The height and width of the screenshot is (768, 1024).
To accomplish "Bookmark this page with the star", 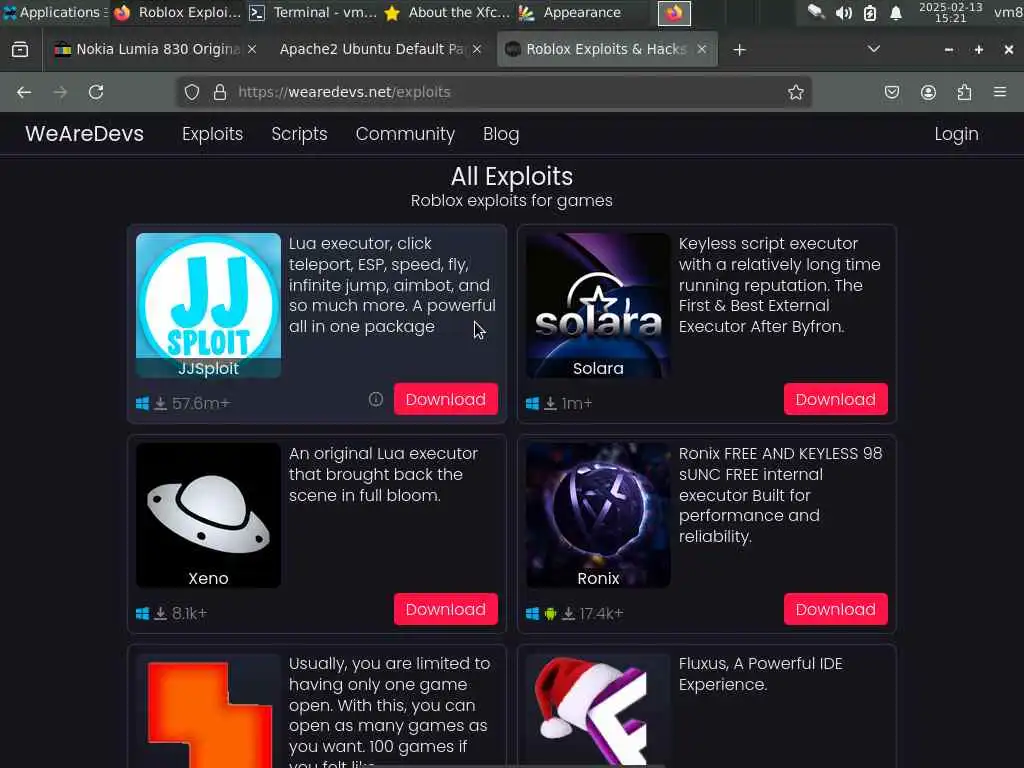I will pyautogui.click(x=795, y=92).
